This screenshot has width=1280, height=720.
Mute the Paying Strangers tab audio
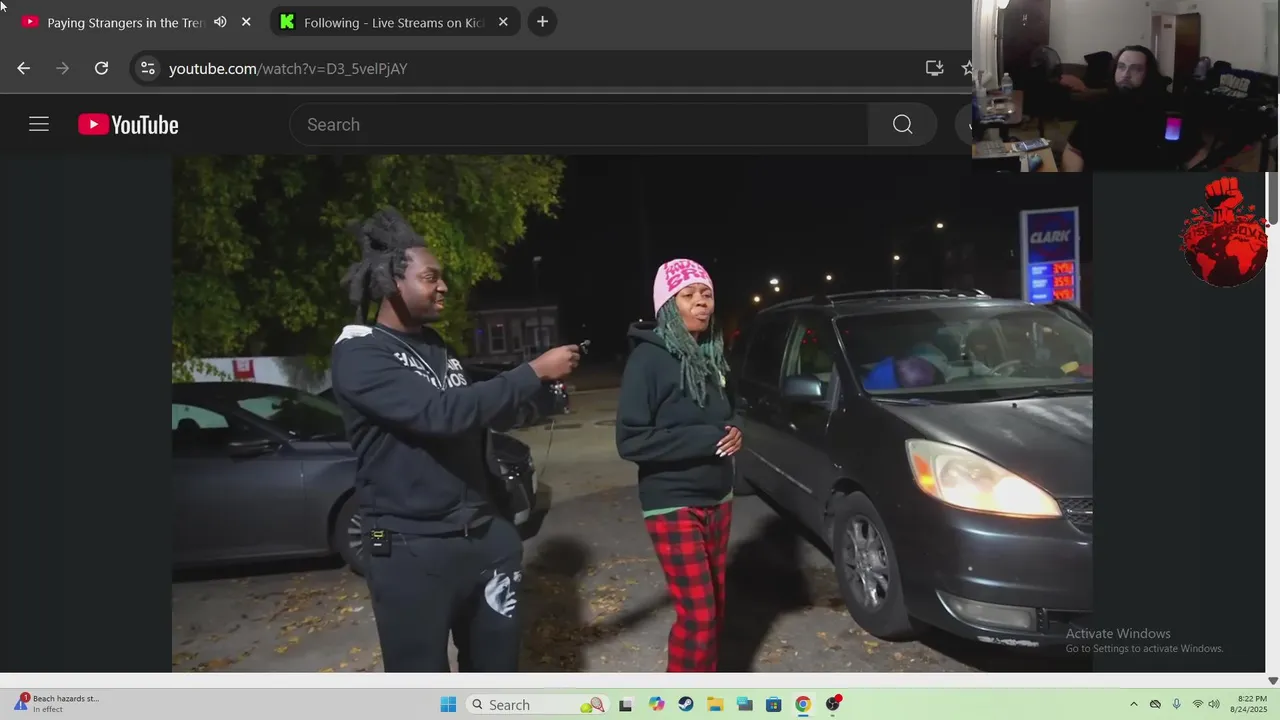(220, 22)
